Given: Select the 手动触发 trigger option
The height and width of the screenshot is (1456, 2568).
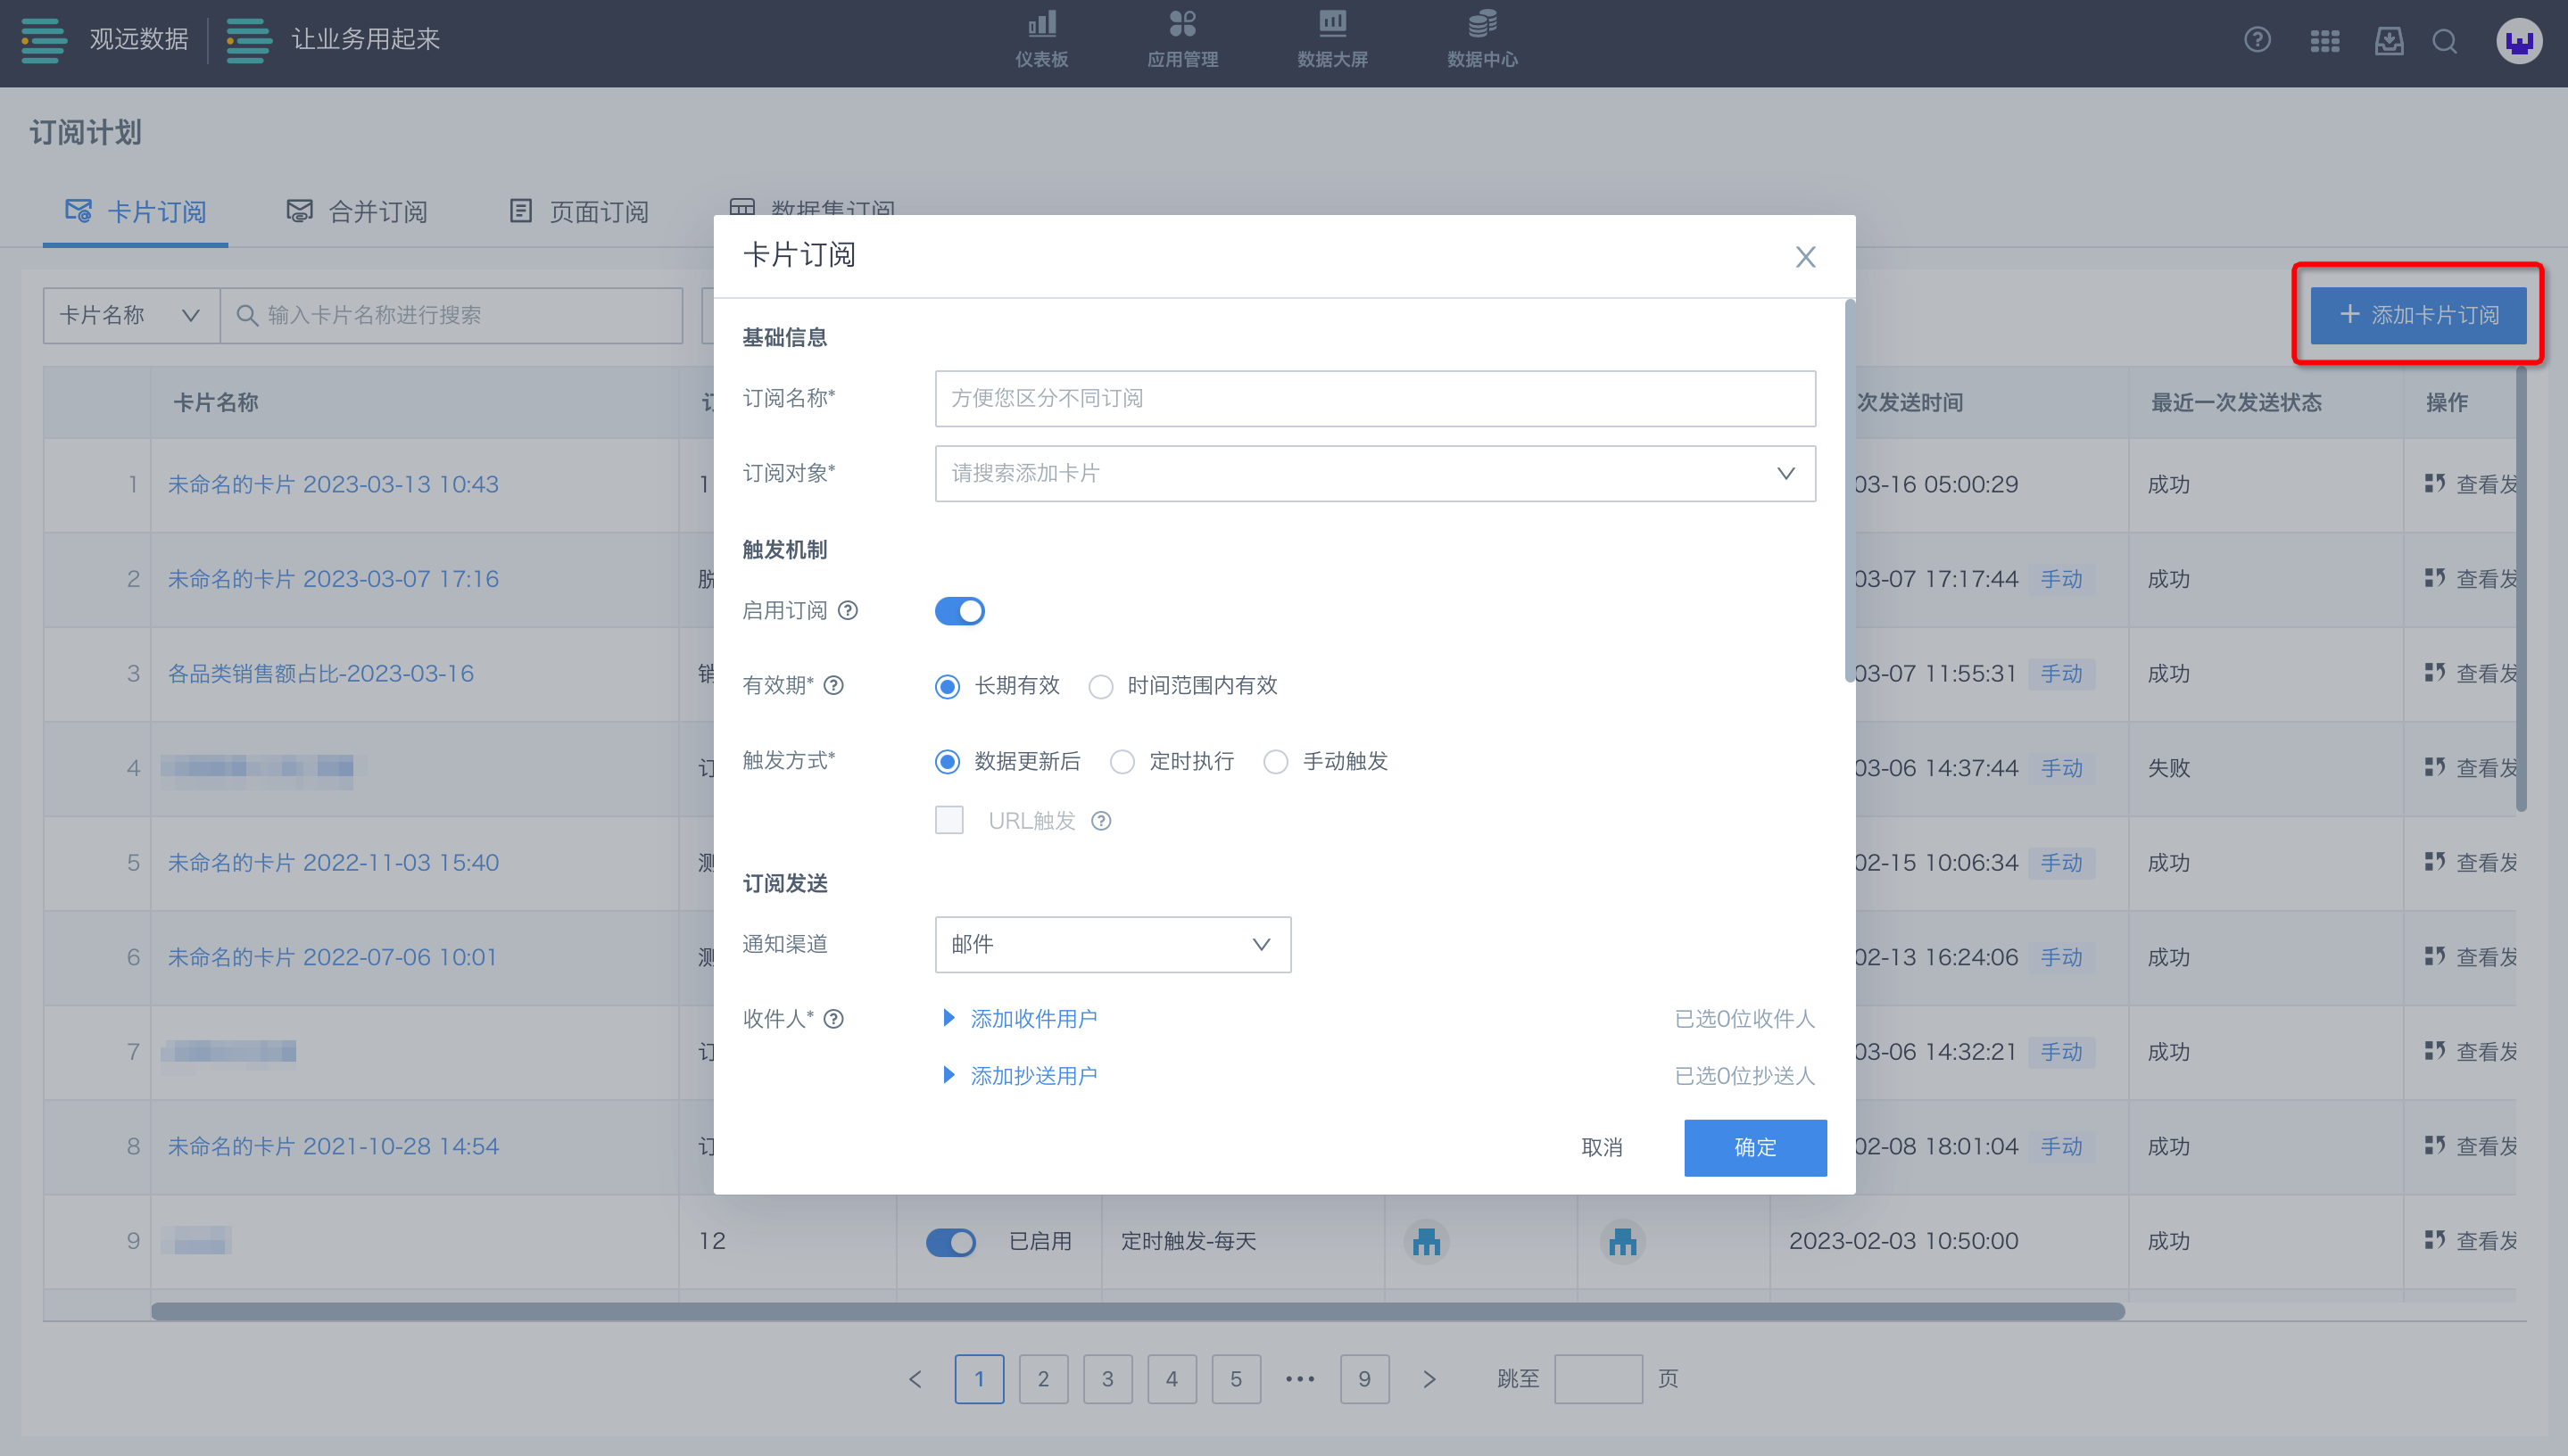Looking at the screenshot, I should (x=1325, y=761).
